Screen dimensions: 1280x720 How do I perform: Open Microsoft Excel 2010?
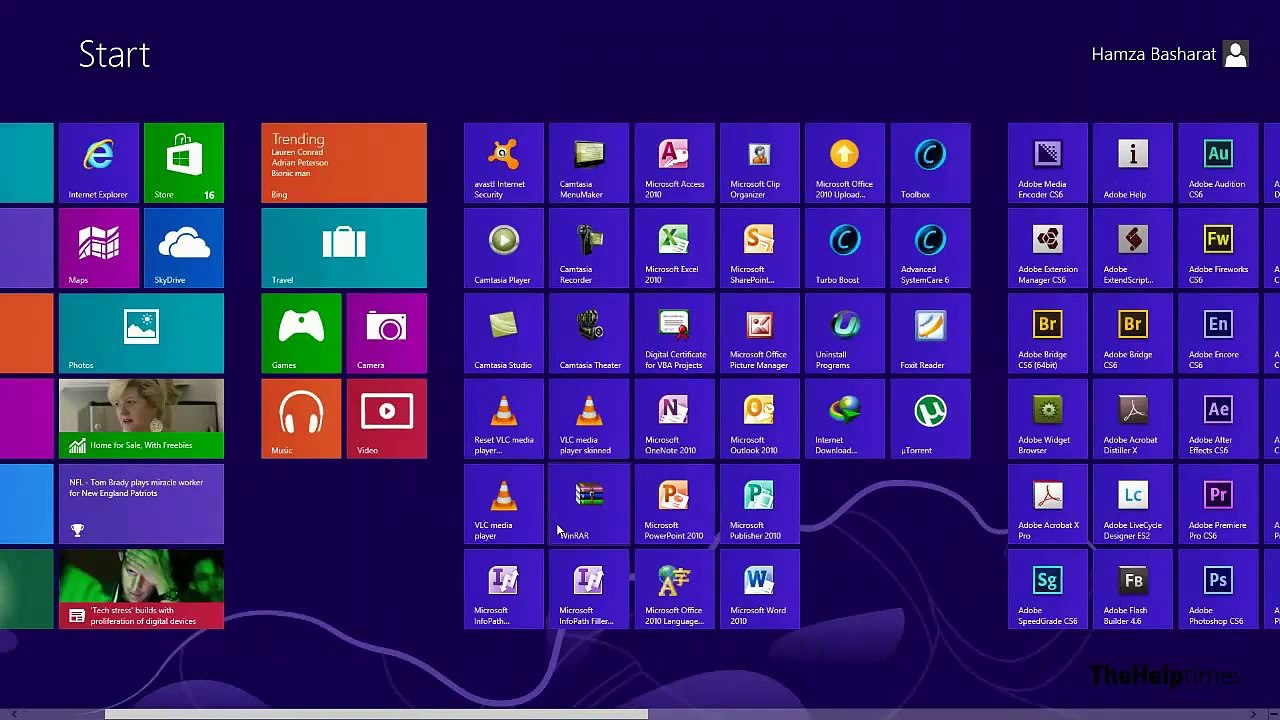pos(674,248)
